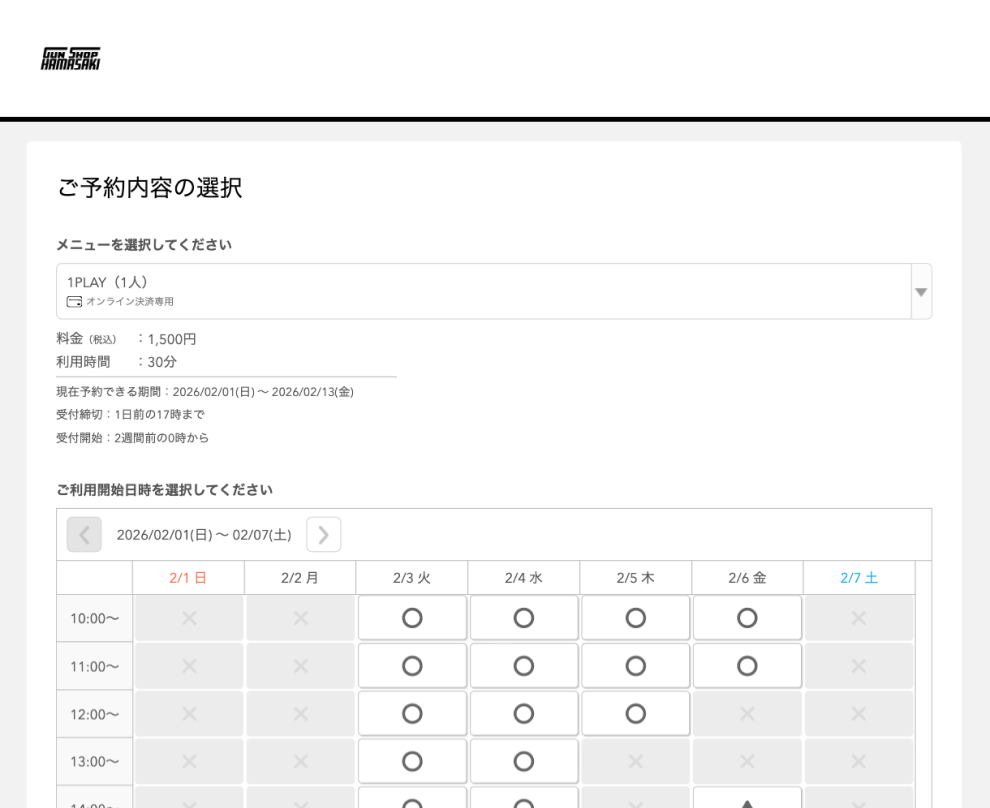The width and height of the screenshot is (990, 808).
Task: Click the 2/7 土 column header
Action: [858, 577]
